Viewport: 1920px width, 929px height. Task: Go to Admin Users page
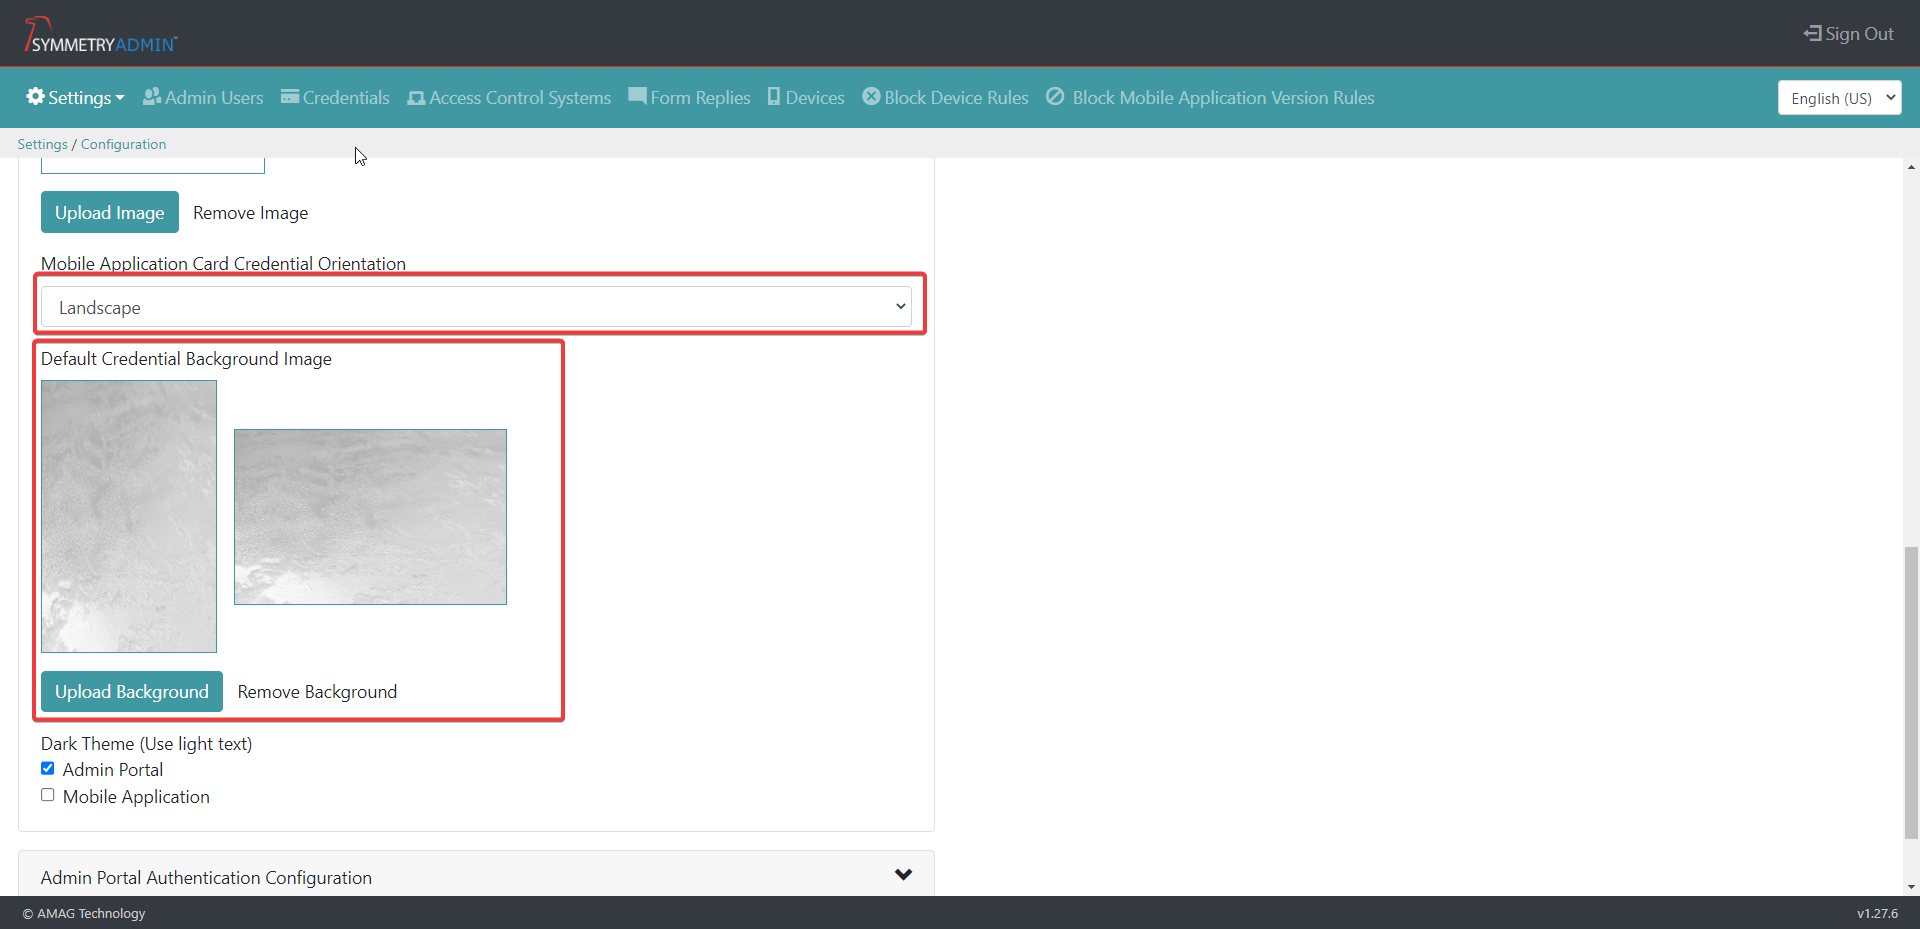(x=203, y=97)
